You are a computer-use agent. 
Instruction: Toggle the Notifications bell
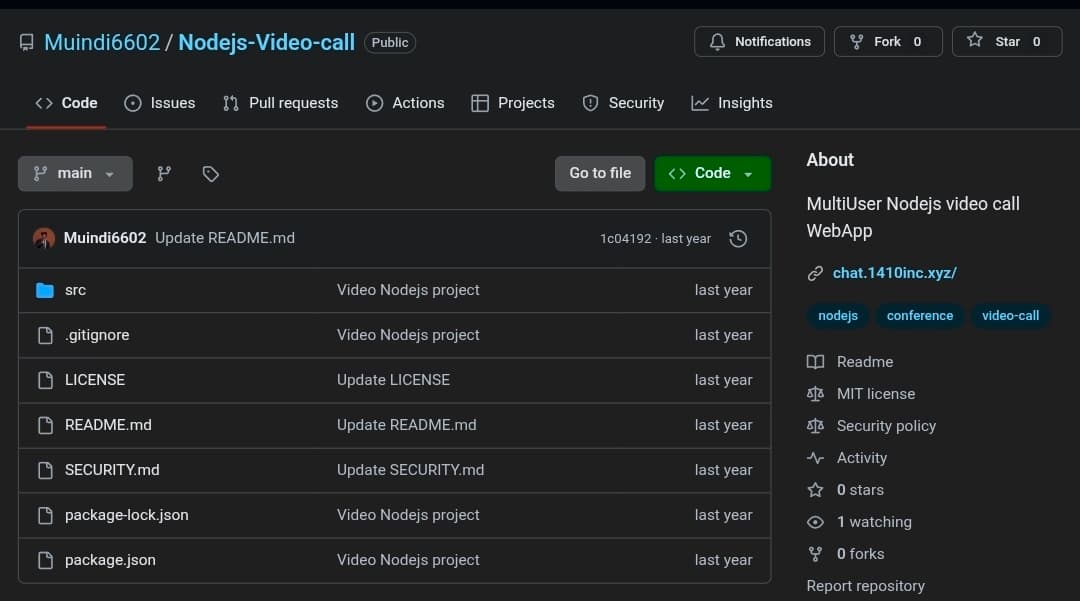(x=758, y=41)
